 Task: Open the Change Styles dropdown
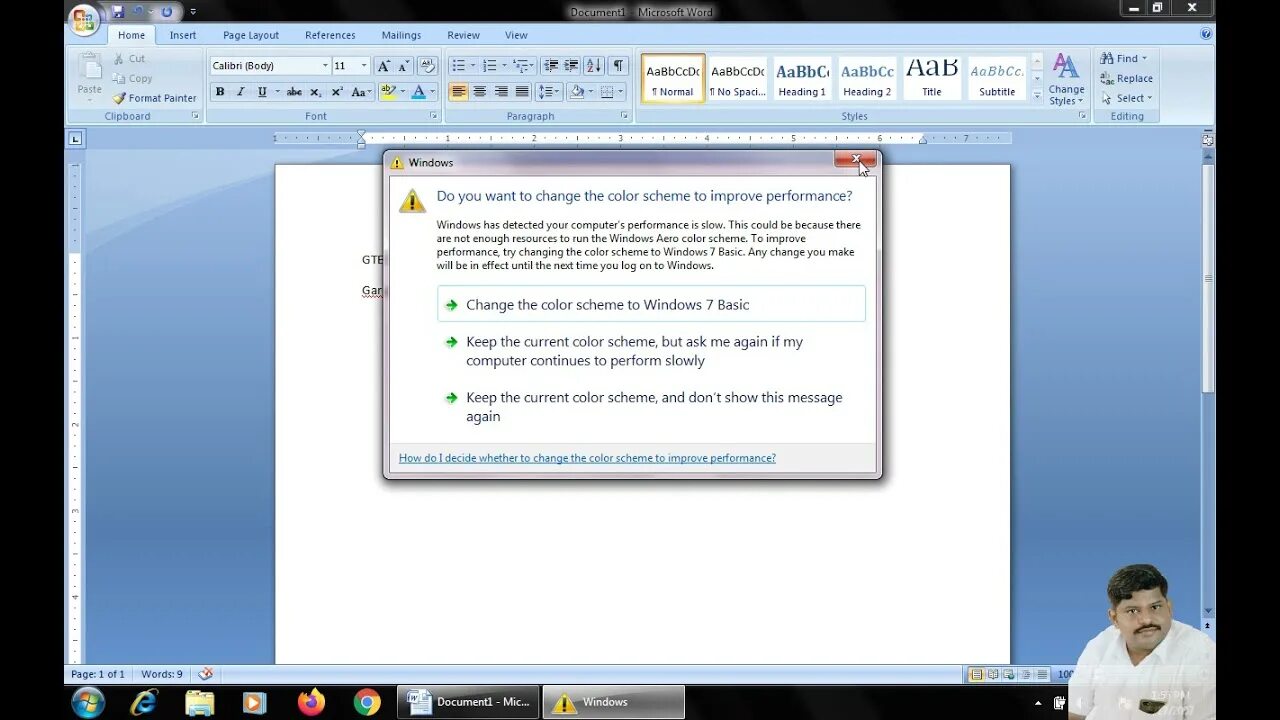tap(1066, 80)
